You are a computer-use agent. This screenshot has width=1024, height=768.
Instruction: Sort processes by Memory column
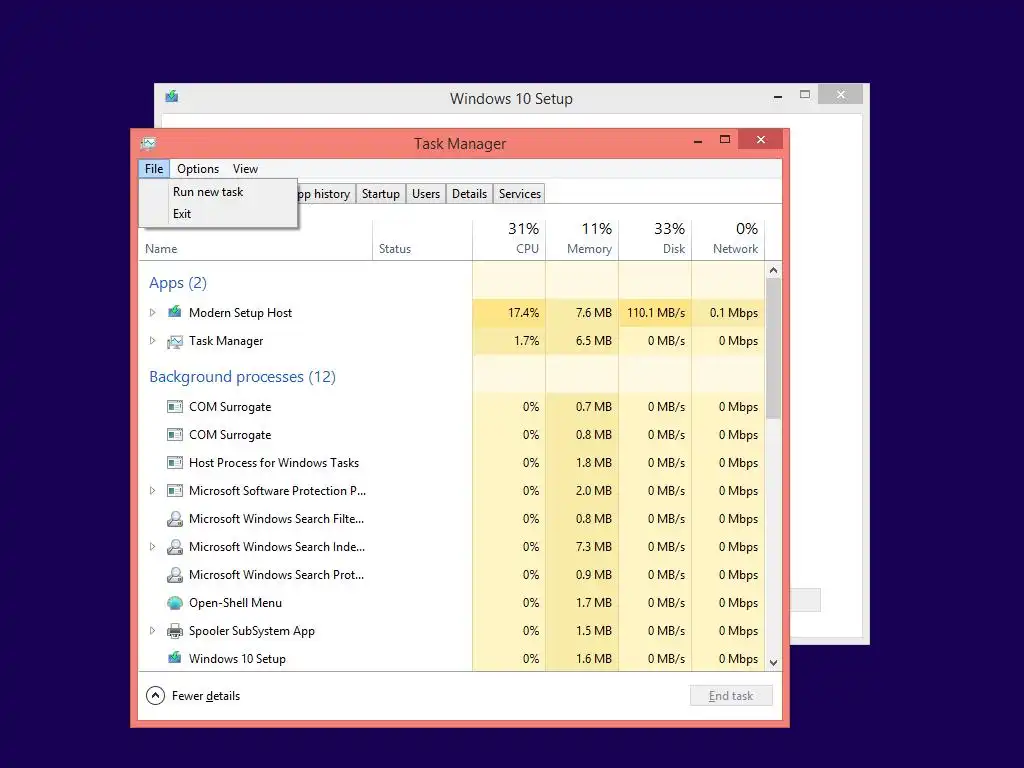582,240
